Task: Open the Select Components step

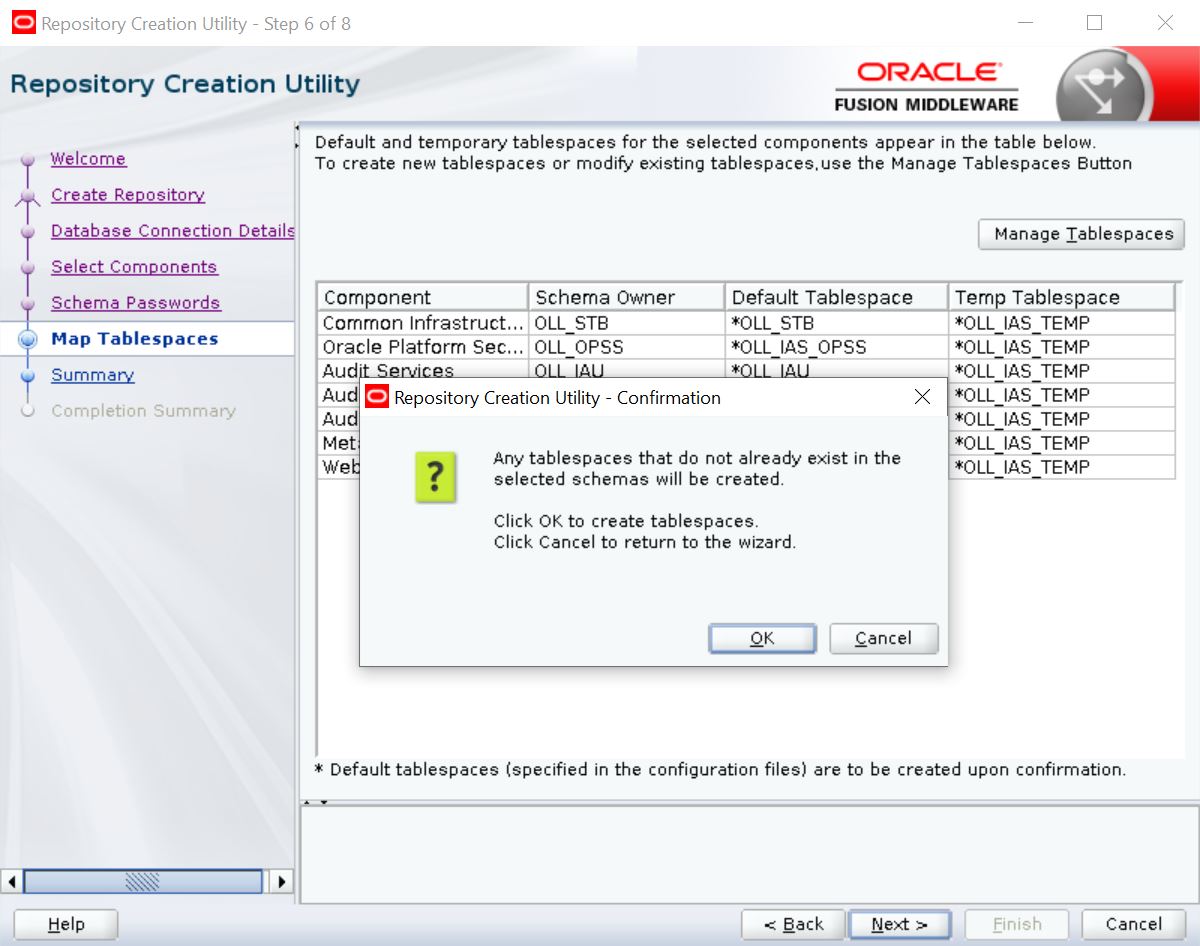Action: click(x=134, y=267)
